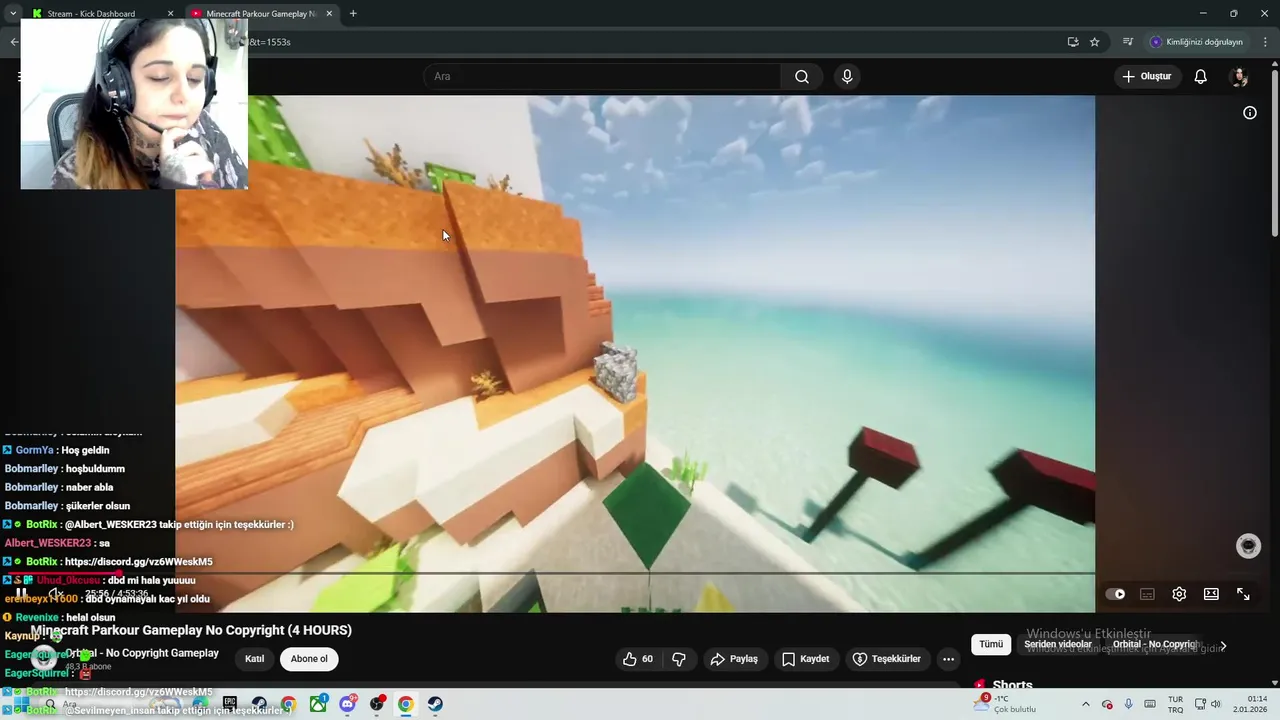Close the Kick Dashboard tab

coord(170,14)
